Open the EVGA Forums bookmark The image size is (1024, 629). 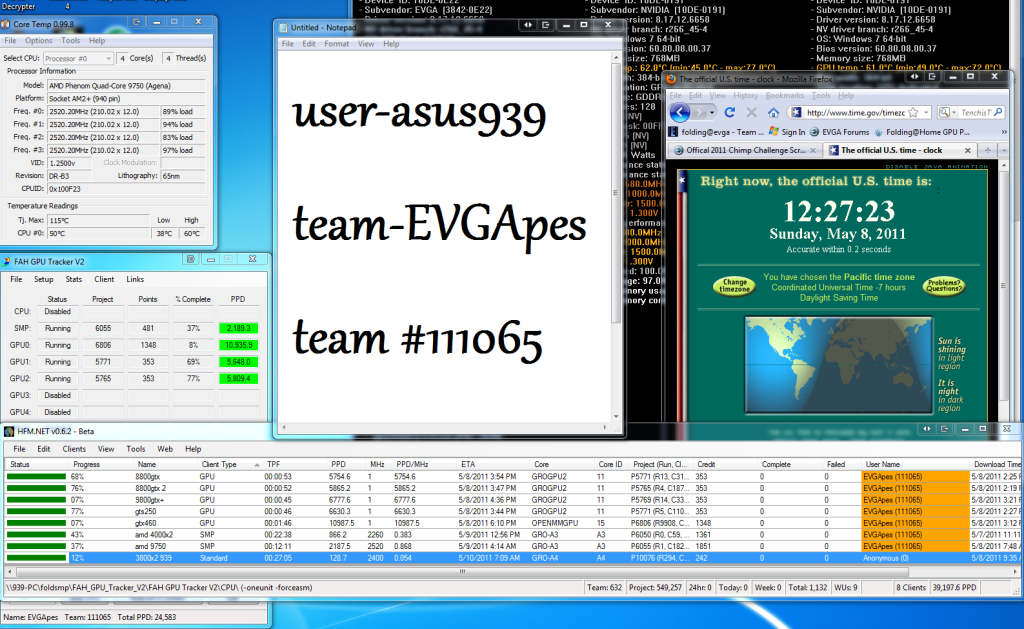pyautogui.click(x=844, y=131)
